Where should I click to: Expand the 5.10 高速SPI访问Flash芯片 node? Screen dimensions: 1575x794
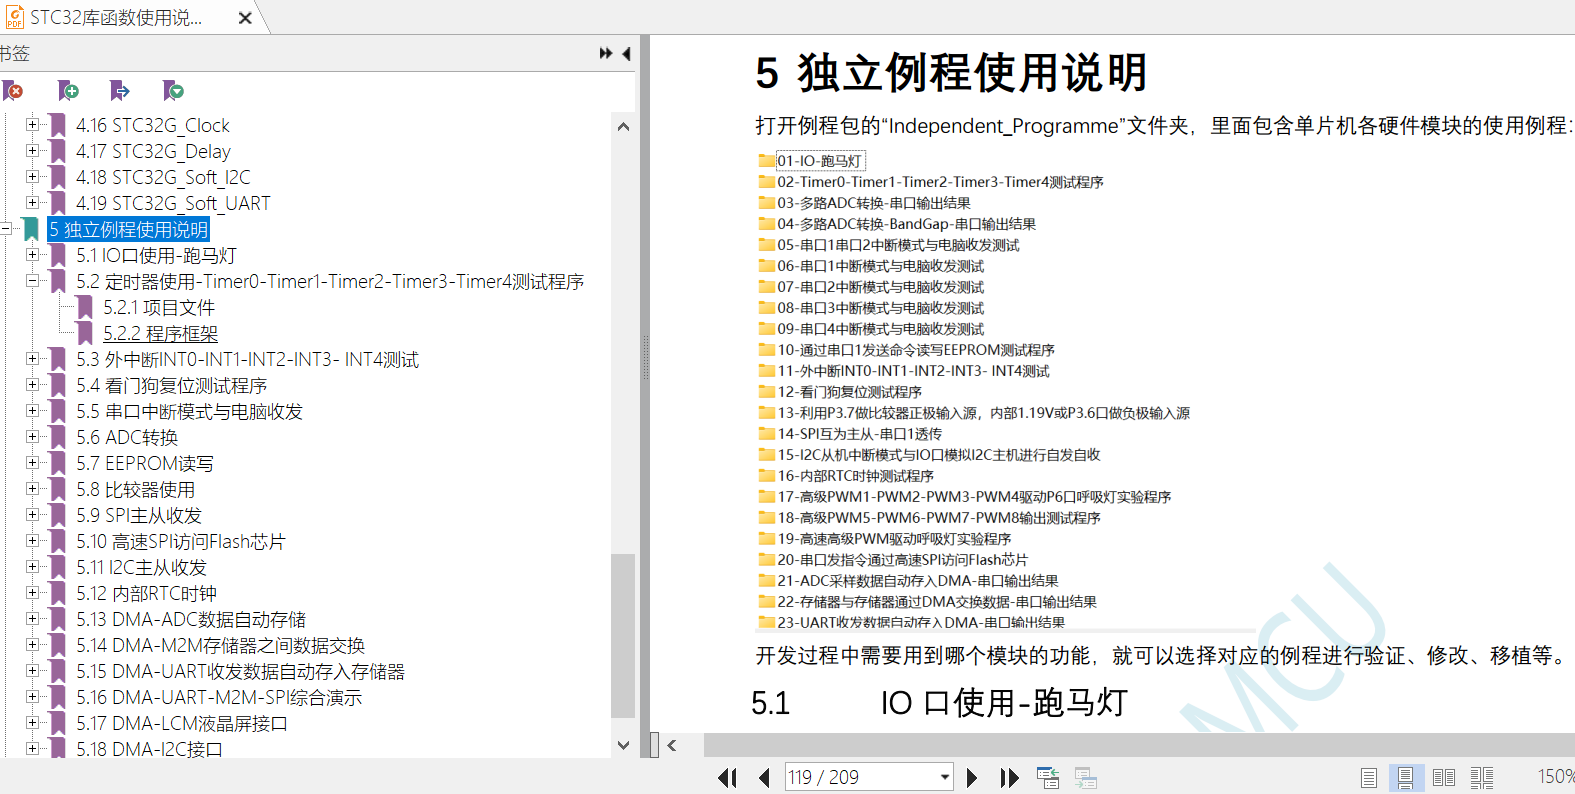coord(32,541)
